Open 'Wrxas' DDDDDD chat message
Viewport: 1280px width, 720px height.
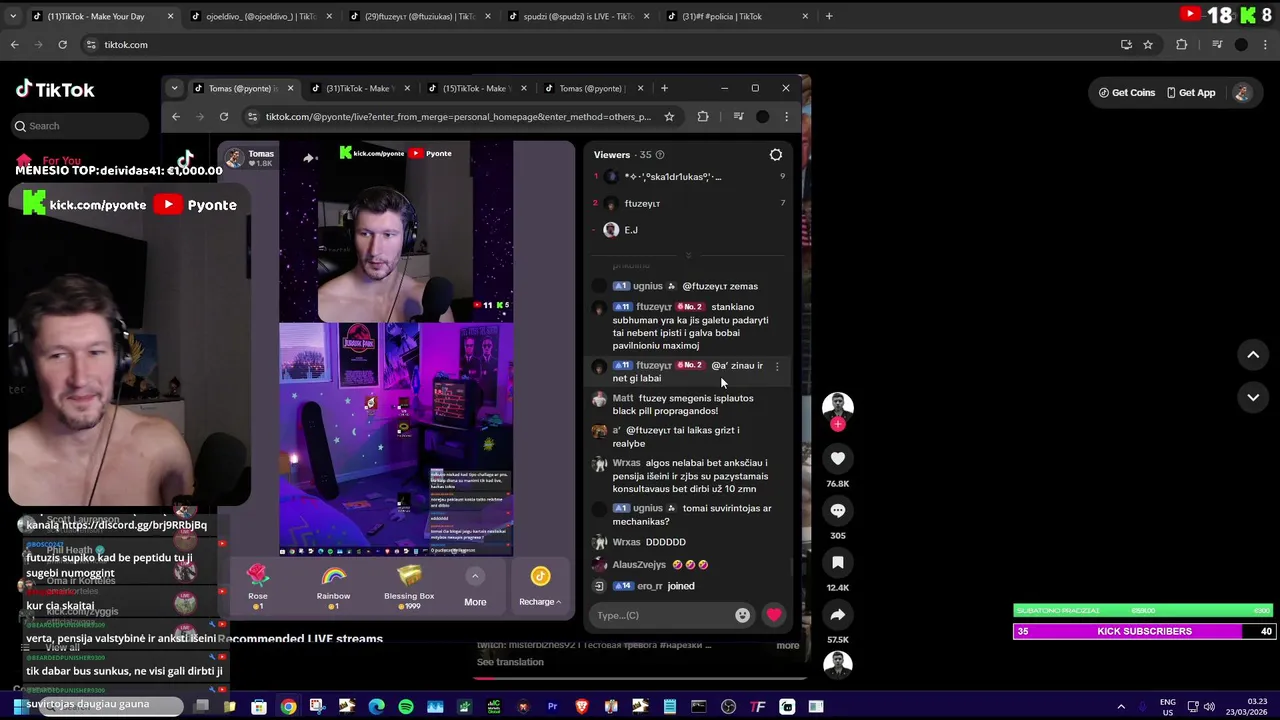pyautogui.click(x=649, y=542)
